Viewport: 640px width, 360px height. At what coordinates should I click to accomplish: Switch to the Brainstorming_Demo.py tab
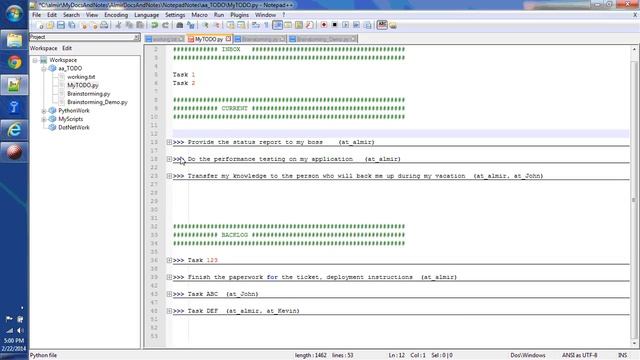(x=322, y=39)
